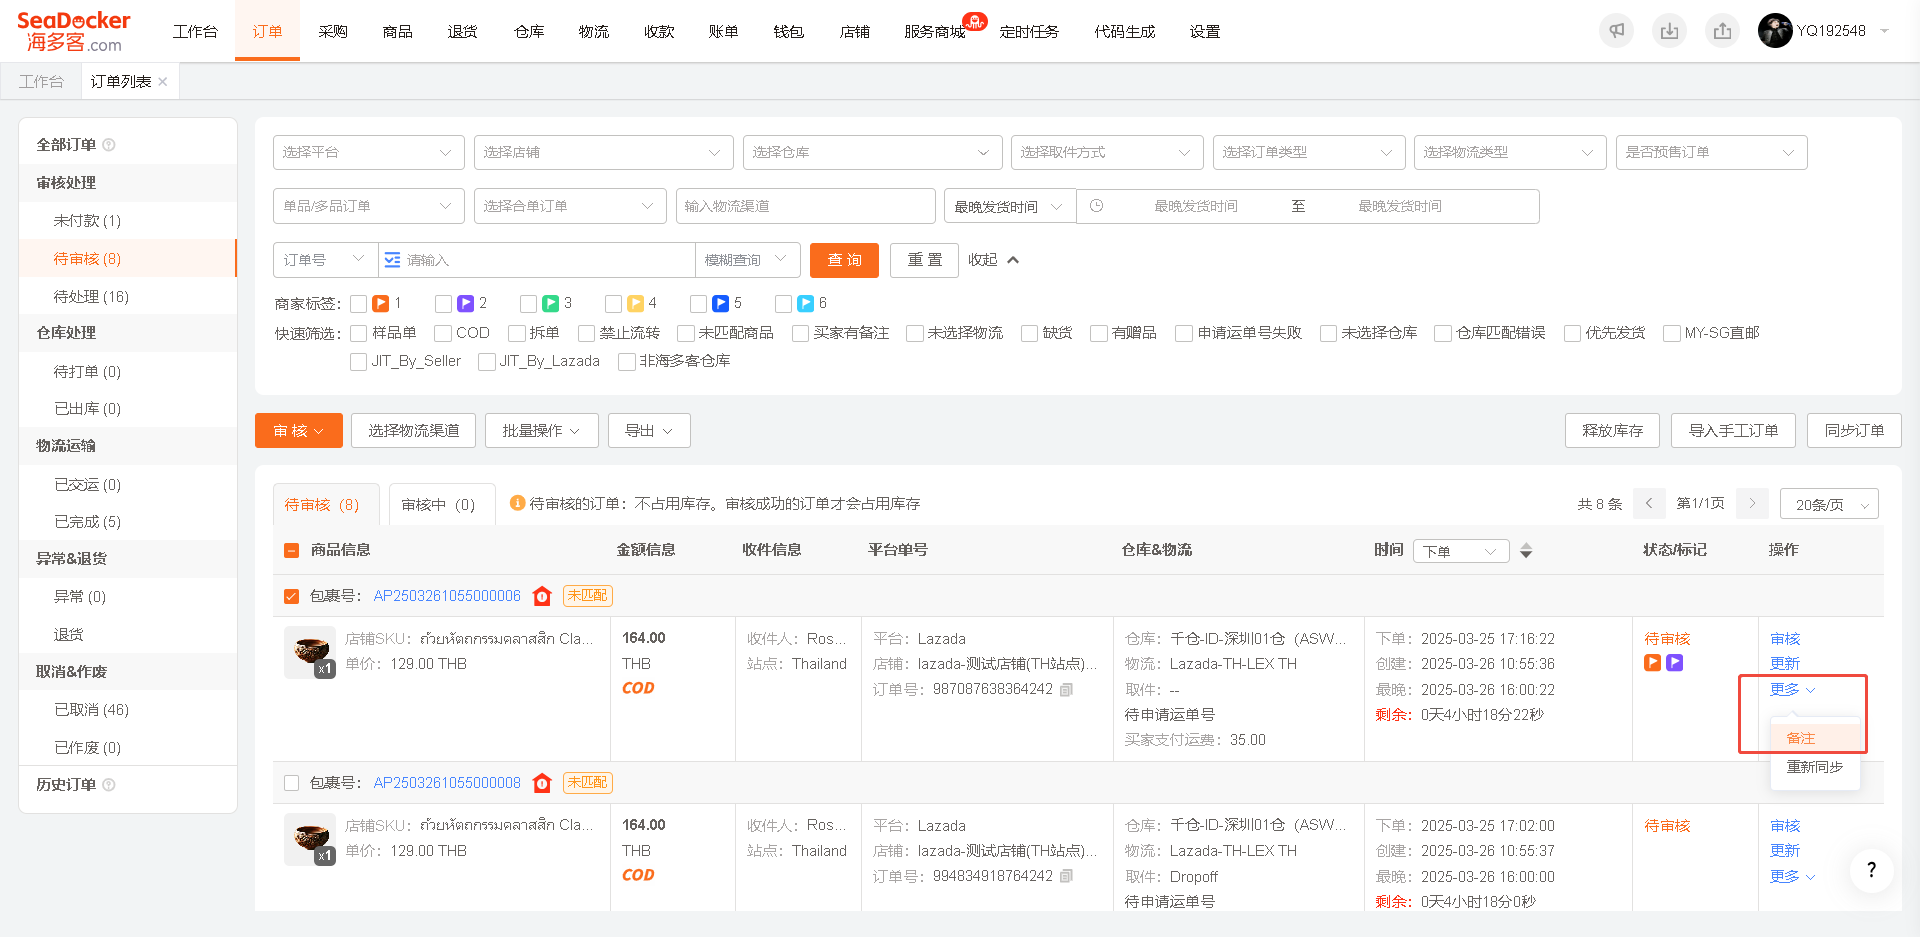Click purple merchant tag 2 icon

pyautogui.click(x=465, y=303)
